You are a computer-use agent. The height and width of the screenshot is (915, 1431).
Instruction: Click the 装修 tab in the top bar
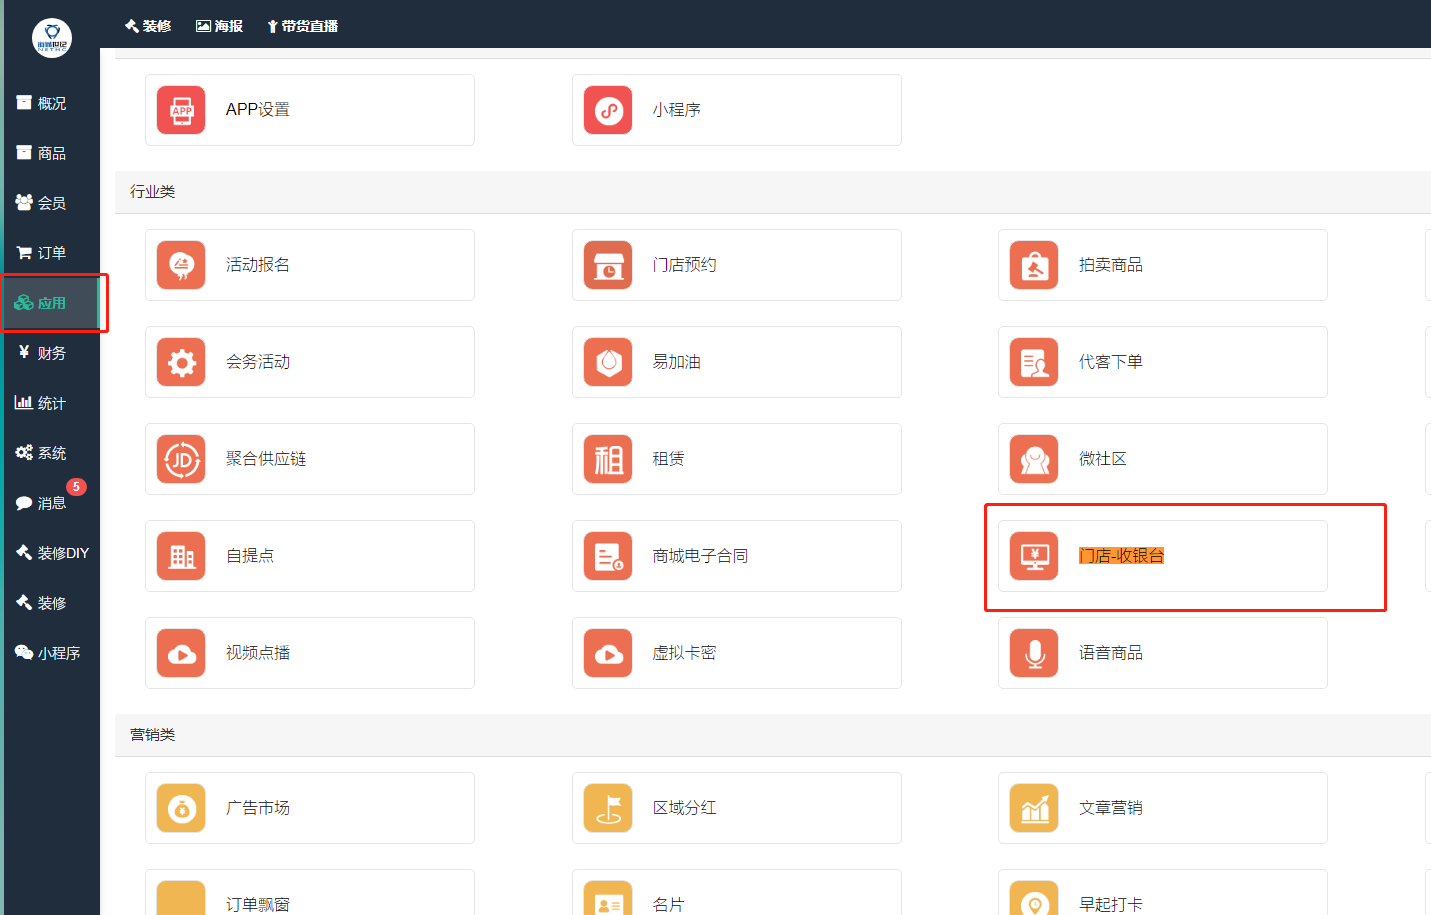click(x=148, y=26)
